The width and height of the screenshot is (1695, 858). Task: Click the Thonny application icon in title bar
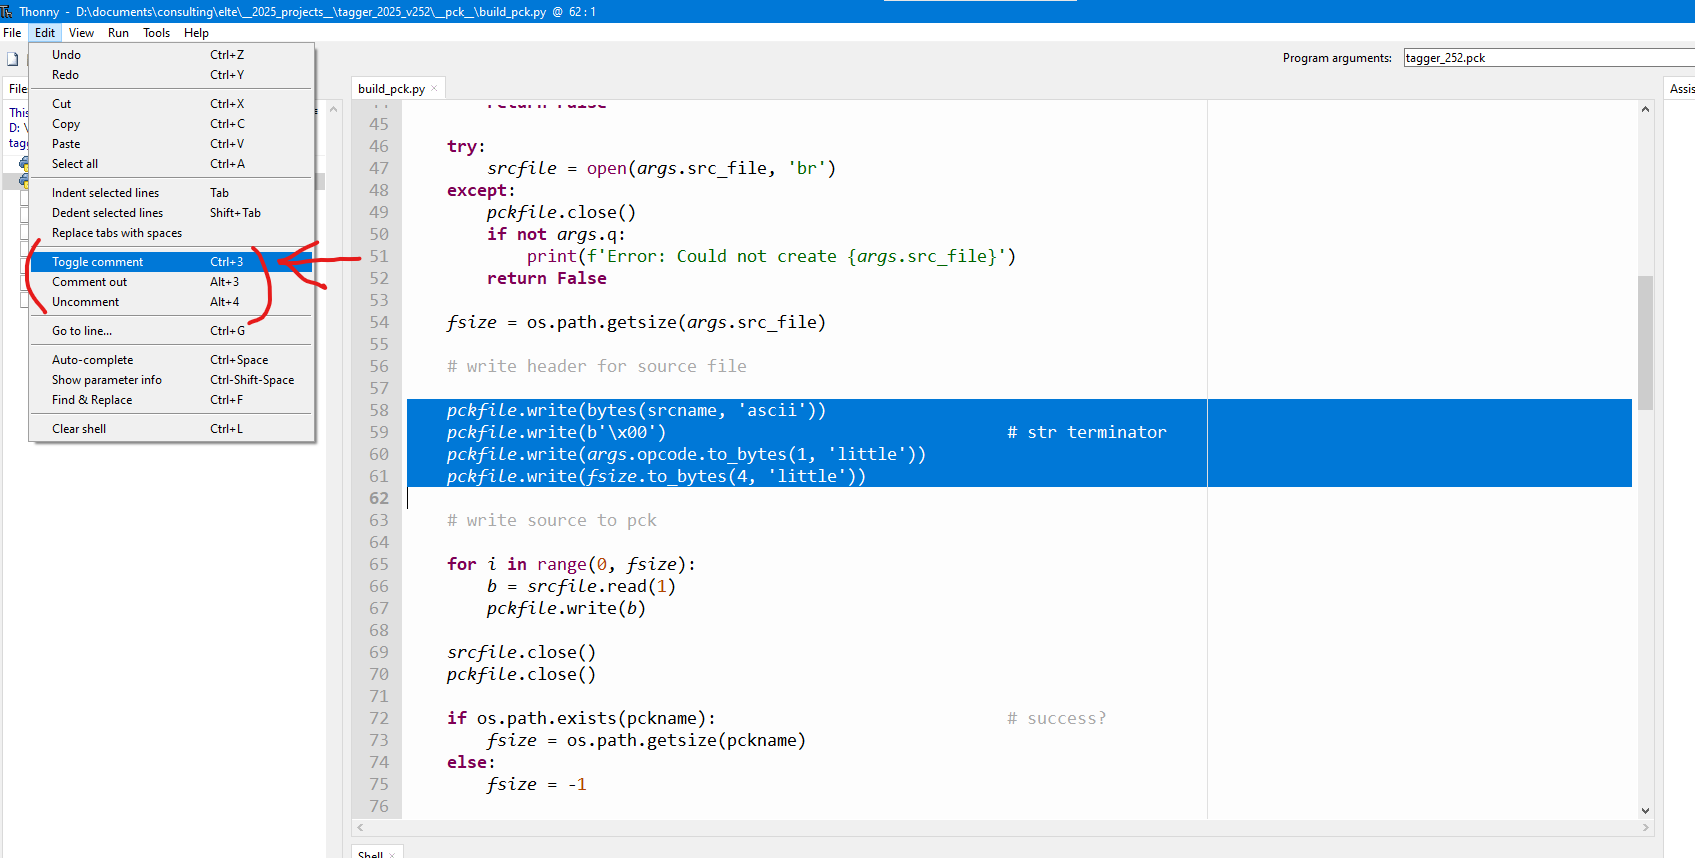click(x=7, y=11)
